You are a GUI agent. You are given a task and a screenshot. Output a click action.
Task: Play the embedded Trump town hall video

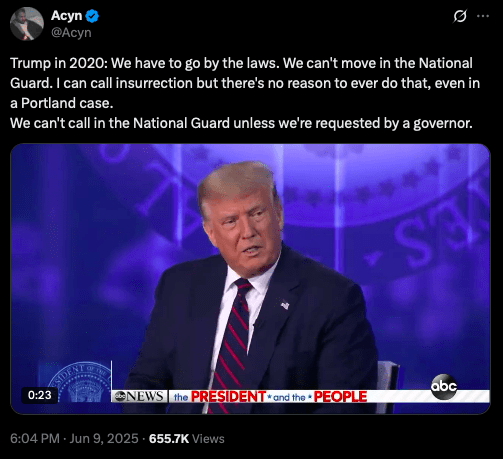pos(250,279)
